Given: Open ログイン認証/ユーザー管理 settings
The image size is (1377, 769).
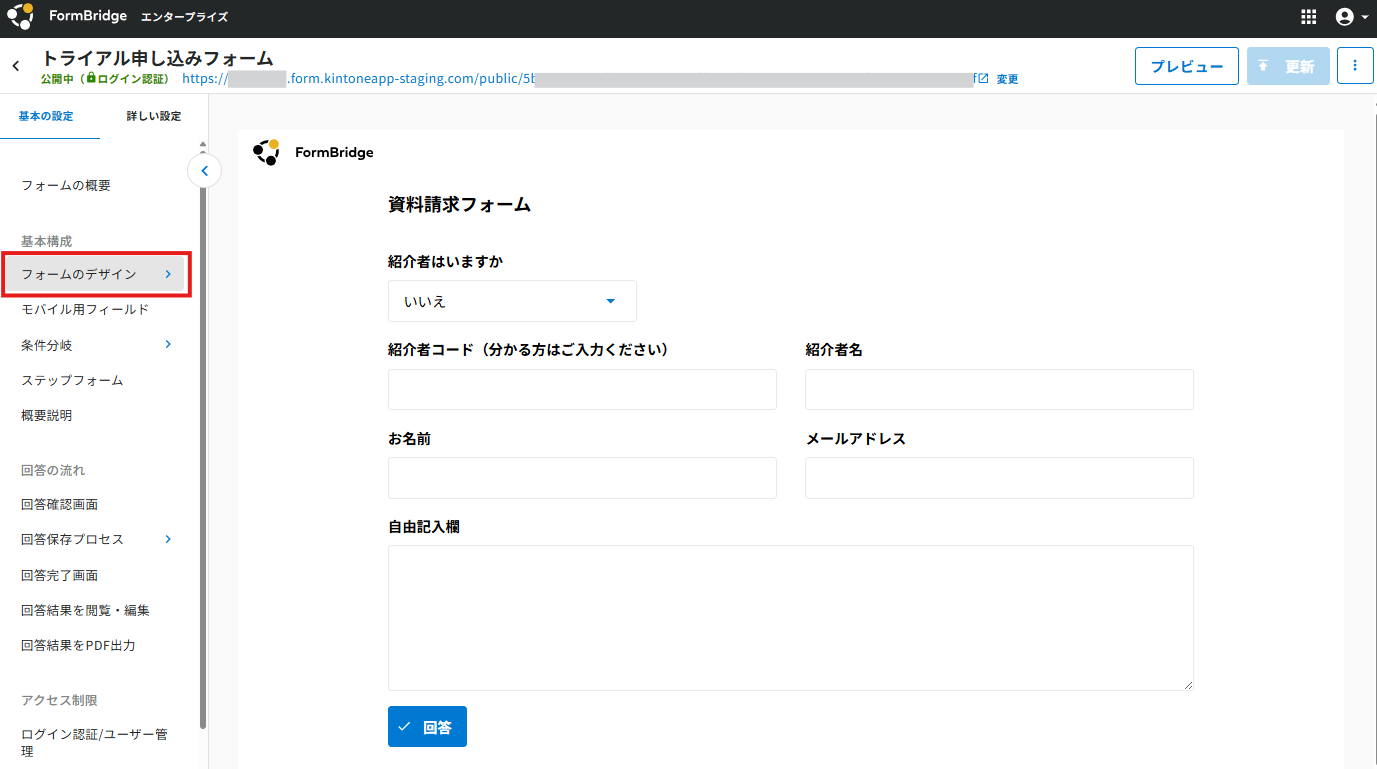Looking at the screenshot, I should tap(96, 743).
